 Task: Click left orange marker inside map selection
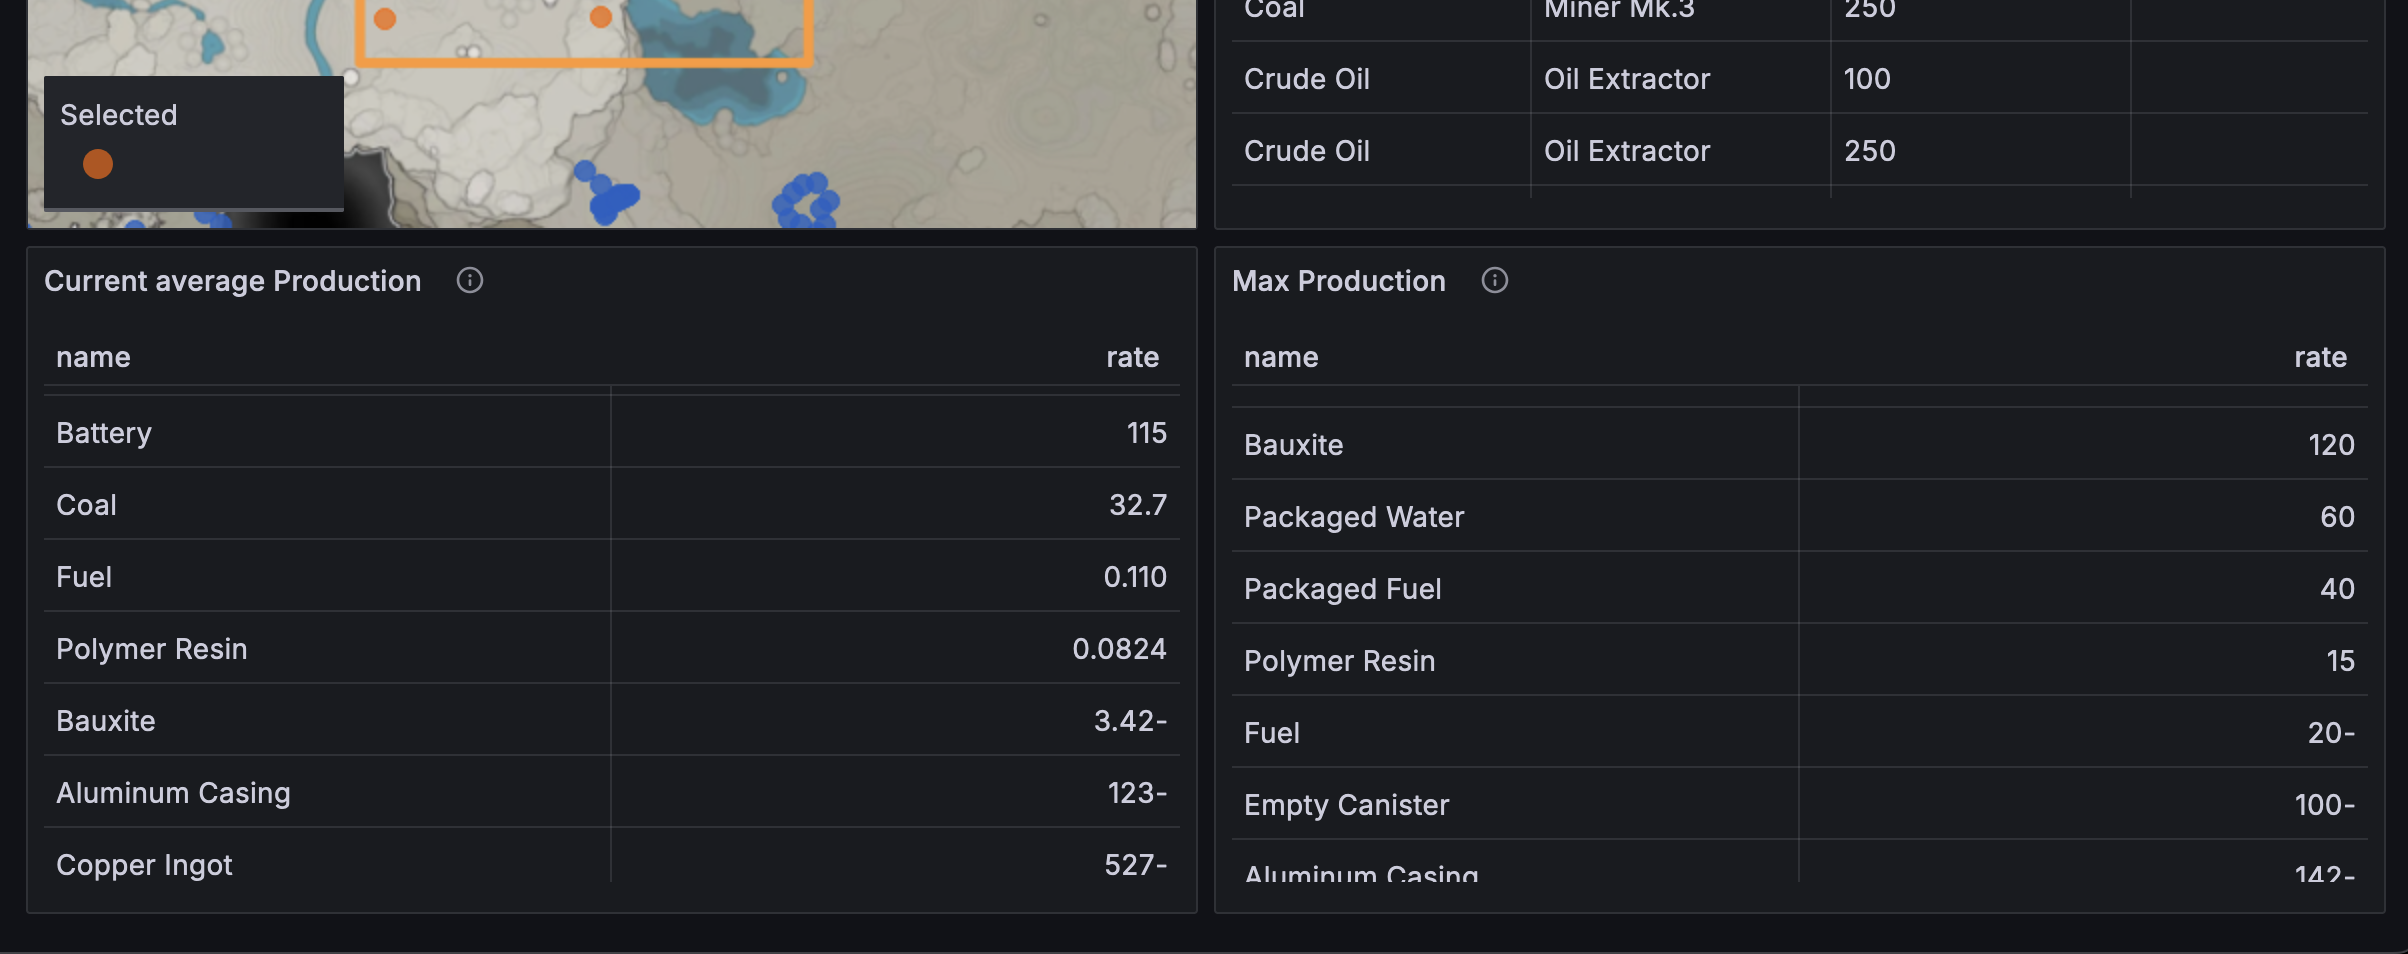tap(385, 18)
